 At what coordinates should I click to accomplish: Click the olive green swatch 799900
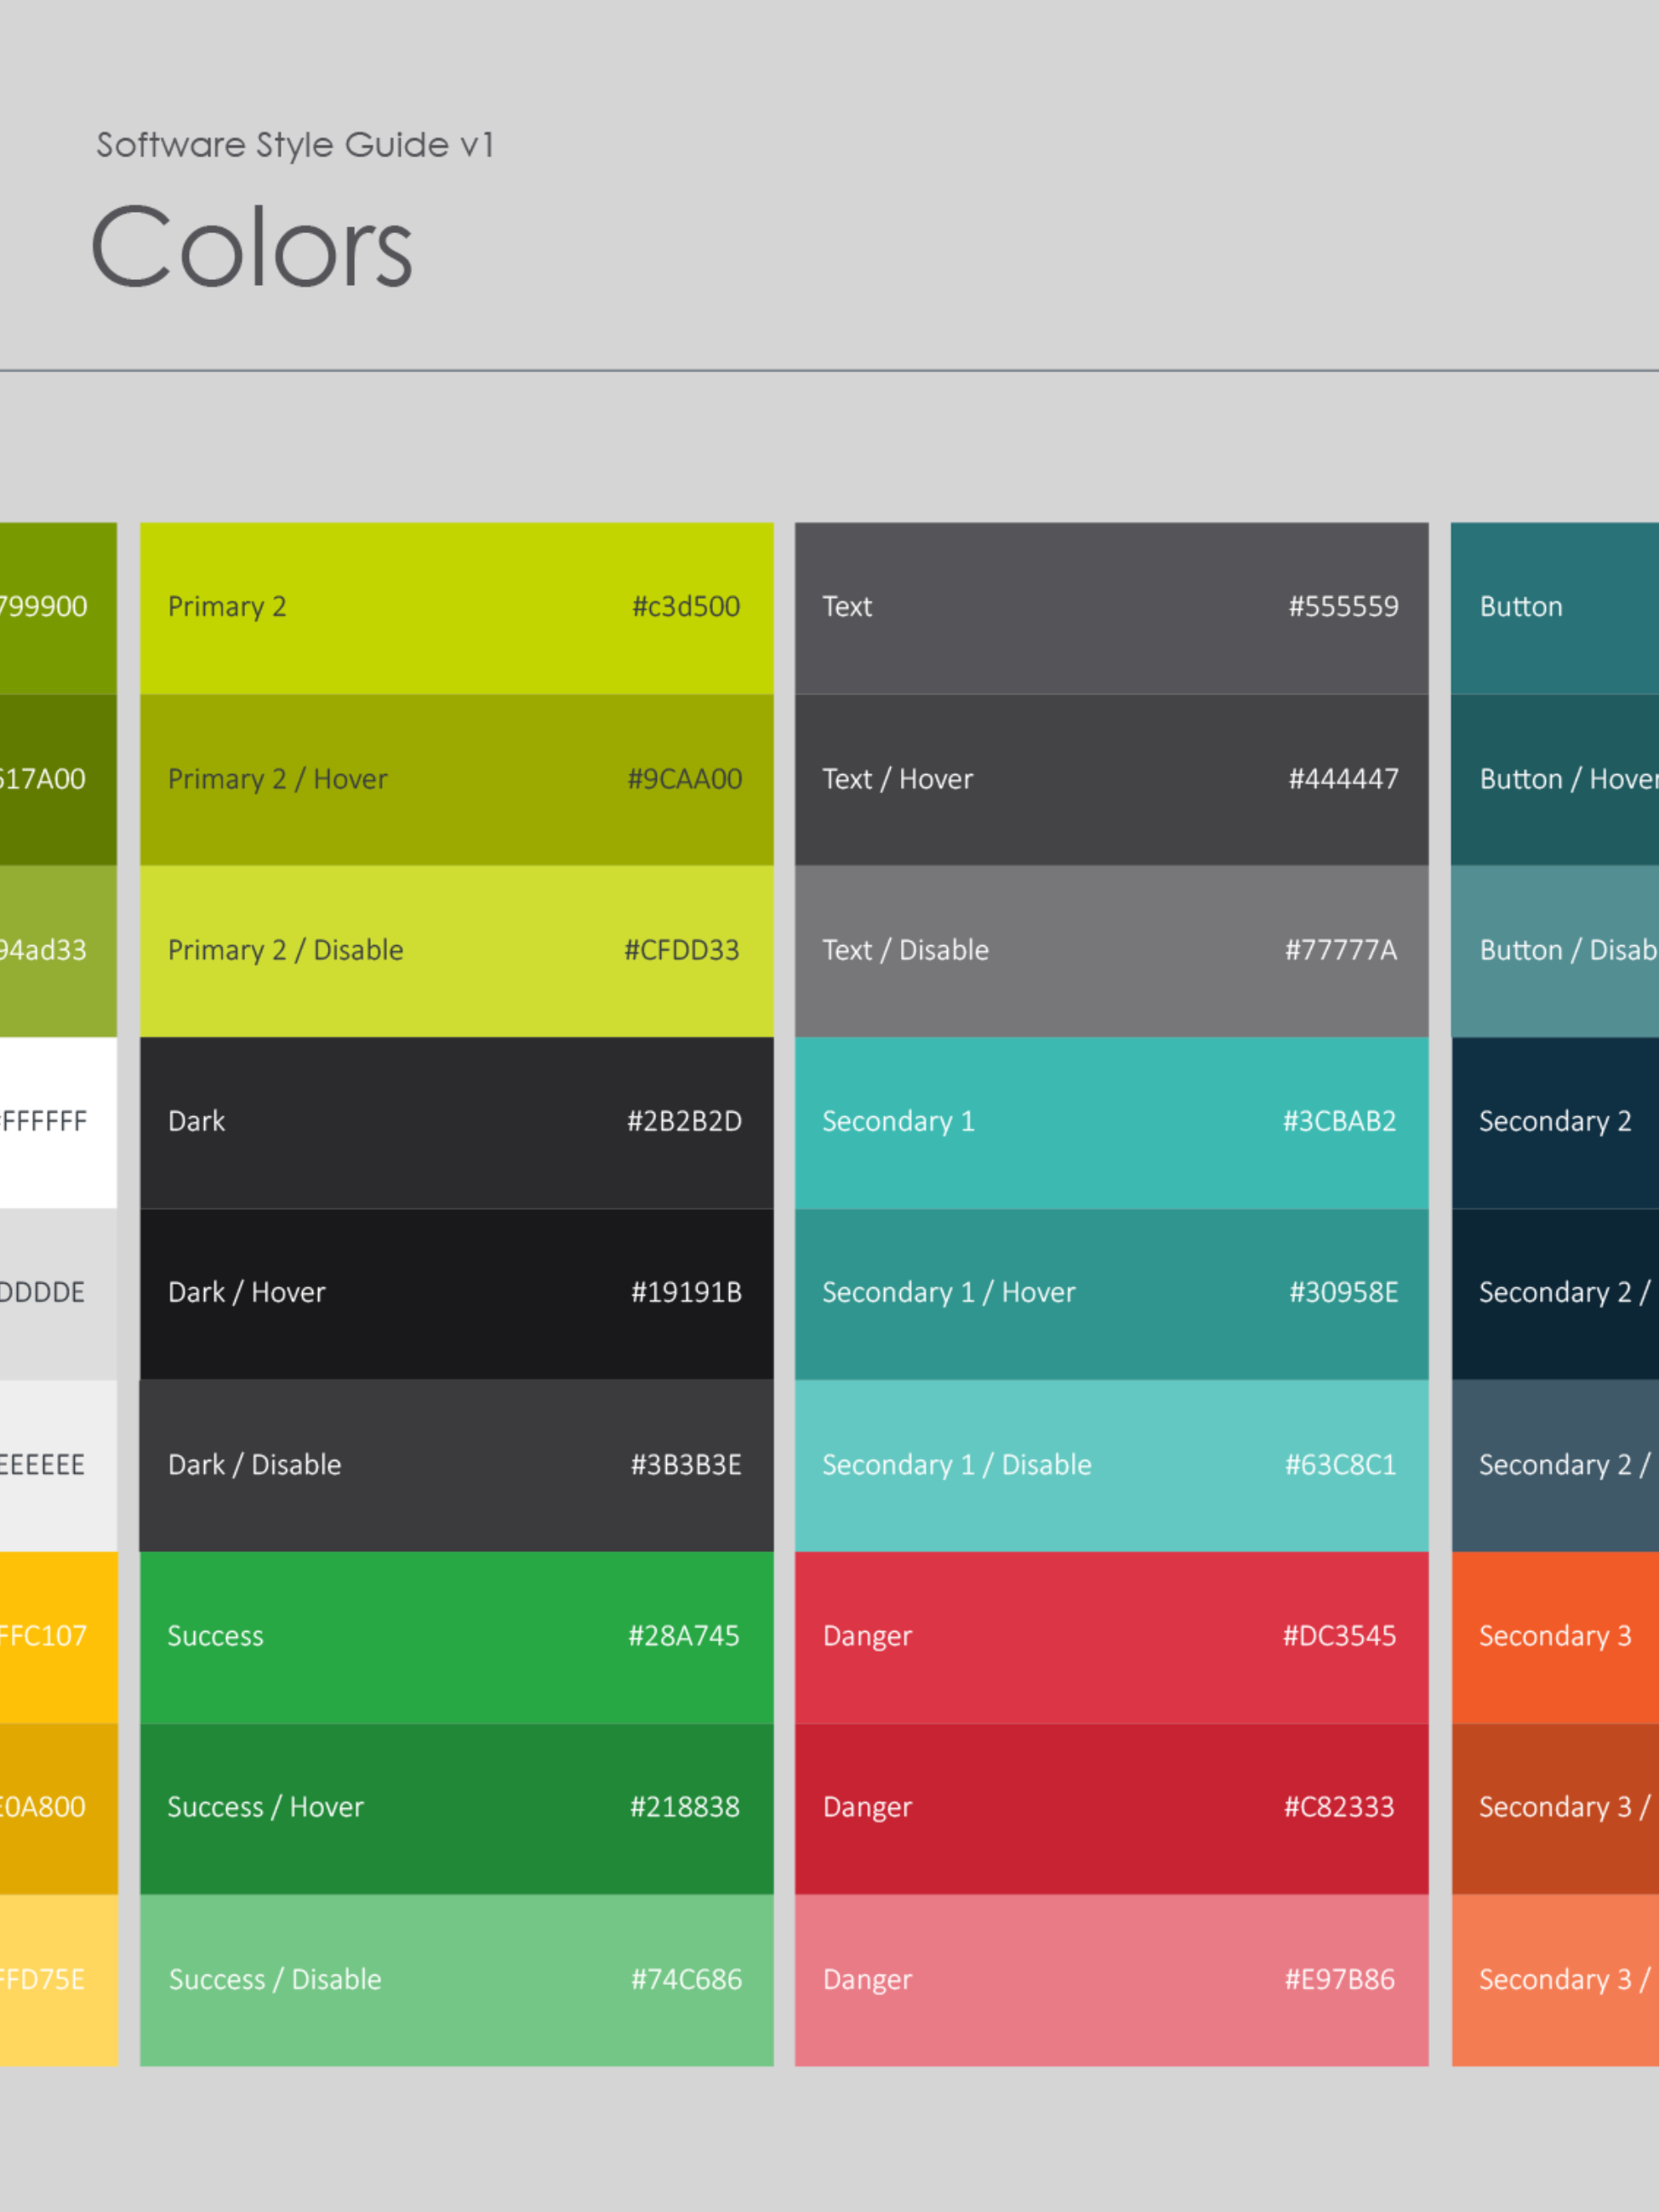[x=58, y=608]
